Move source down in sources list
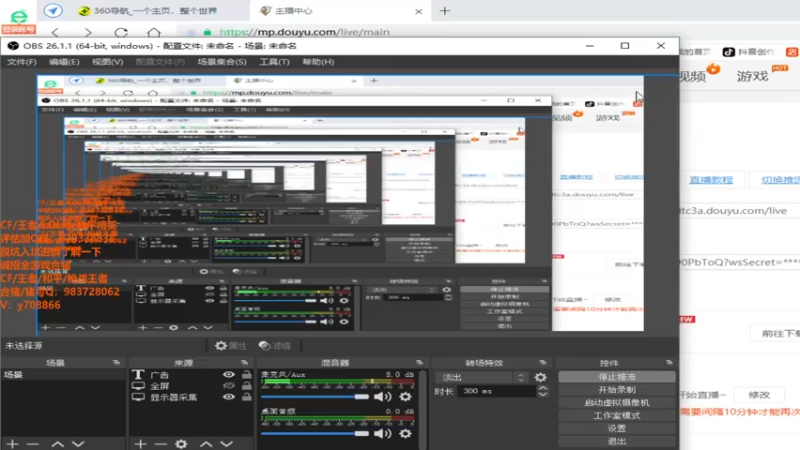The height and width of the screenshot is (450, 800). [x=227, y=444]
